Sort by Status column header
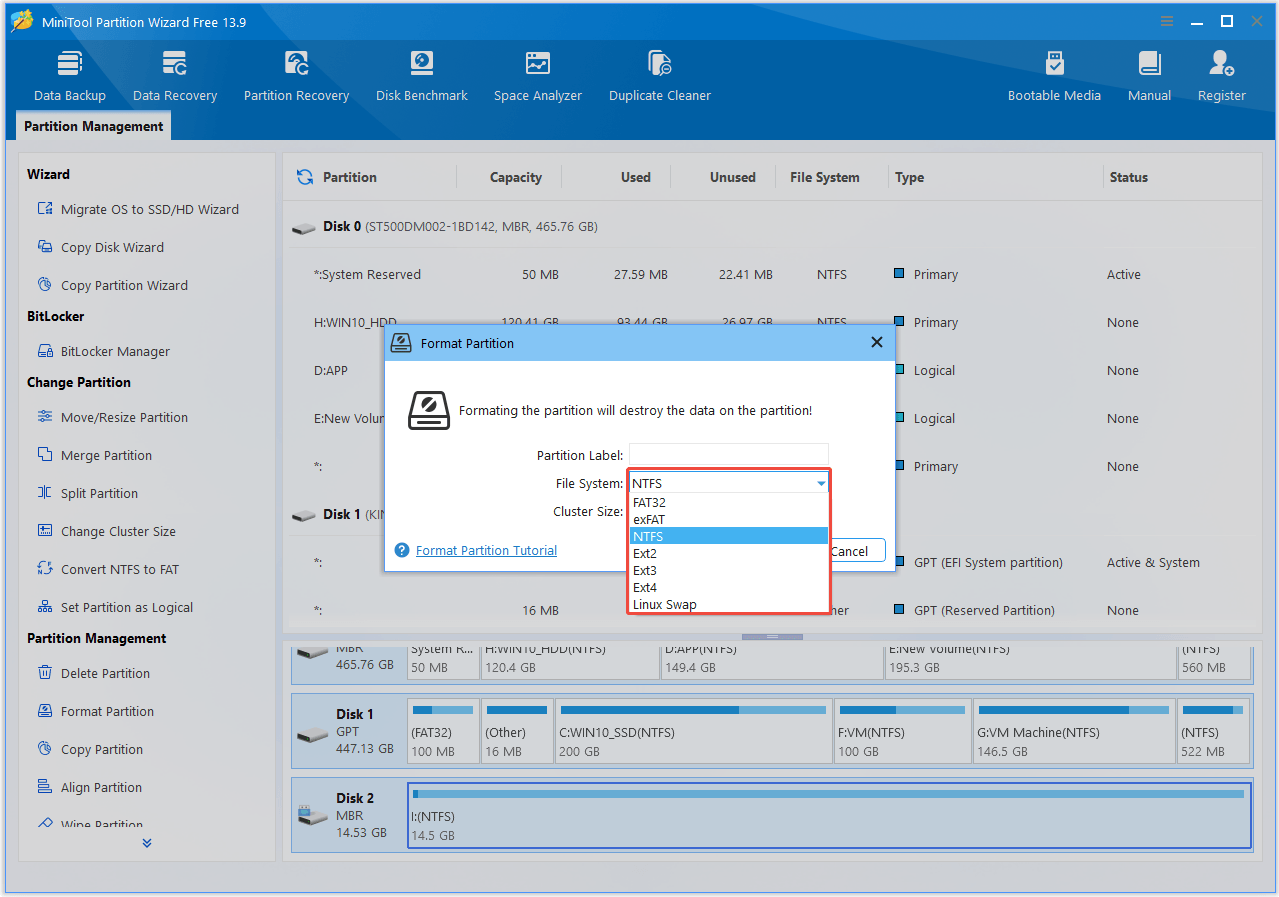 point(1128,177)
